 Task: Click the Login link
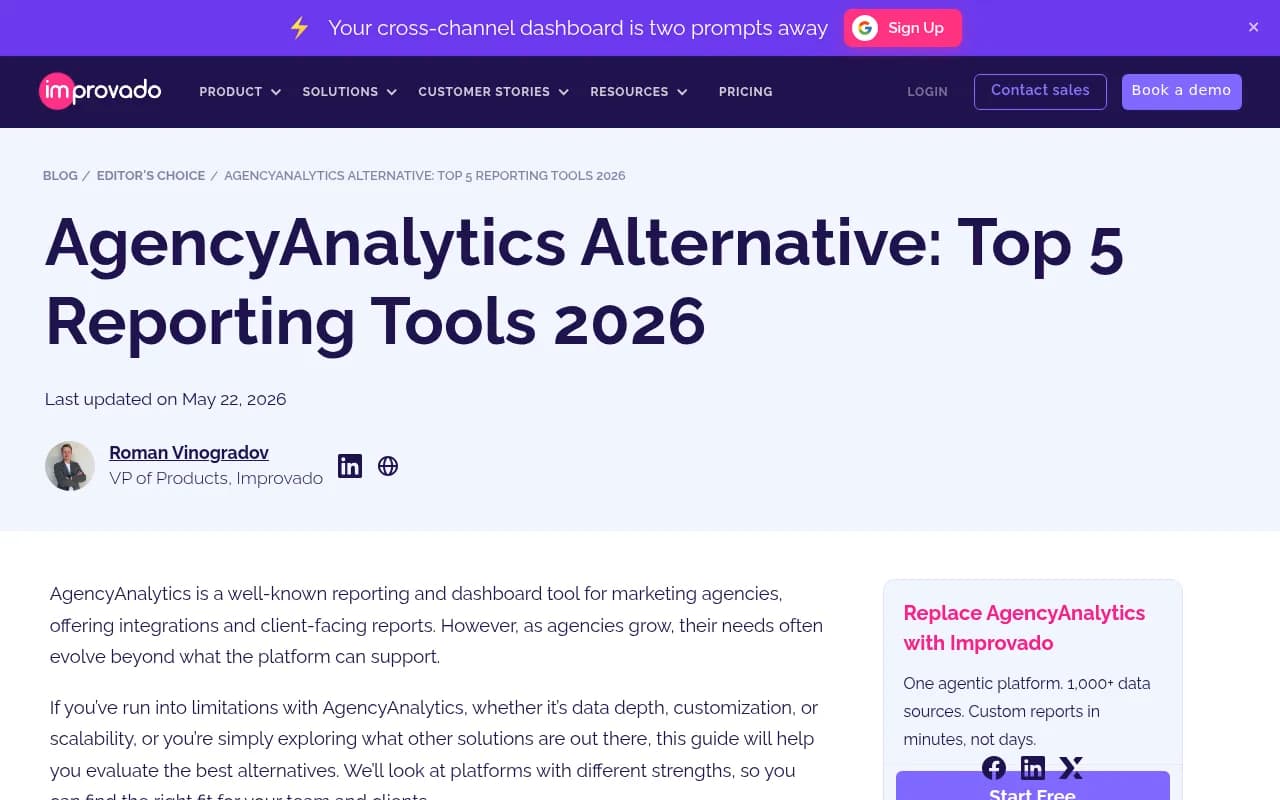(x=927, y=92)
